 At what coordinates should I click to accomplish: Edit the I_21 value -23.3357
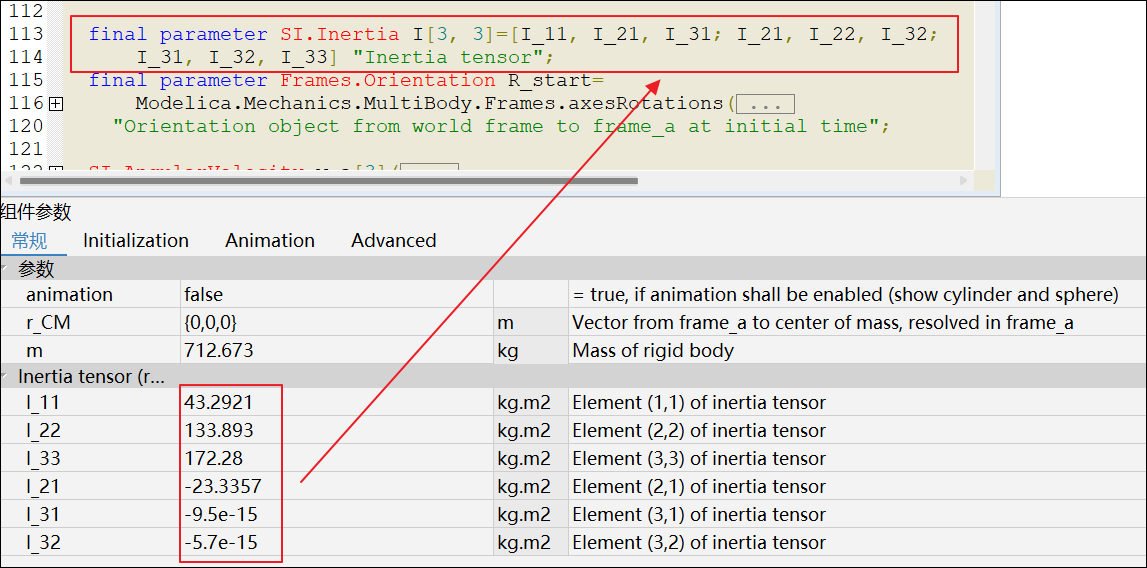click(336, 487)
